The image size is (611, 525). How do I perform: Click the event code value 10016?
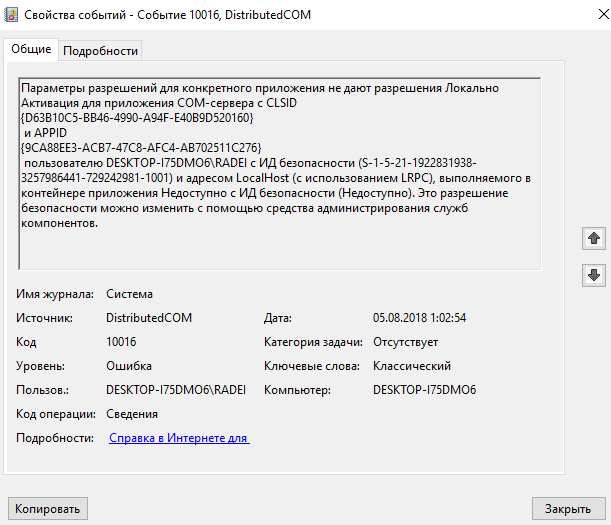pyautogui.click(x=121, y=342)
